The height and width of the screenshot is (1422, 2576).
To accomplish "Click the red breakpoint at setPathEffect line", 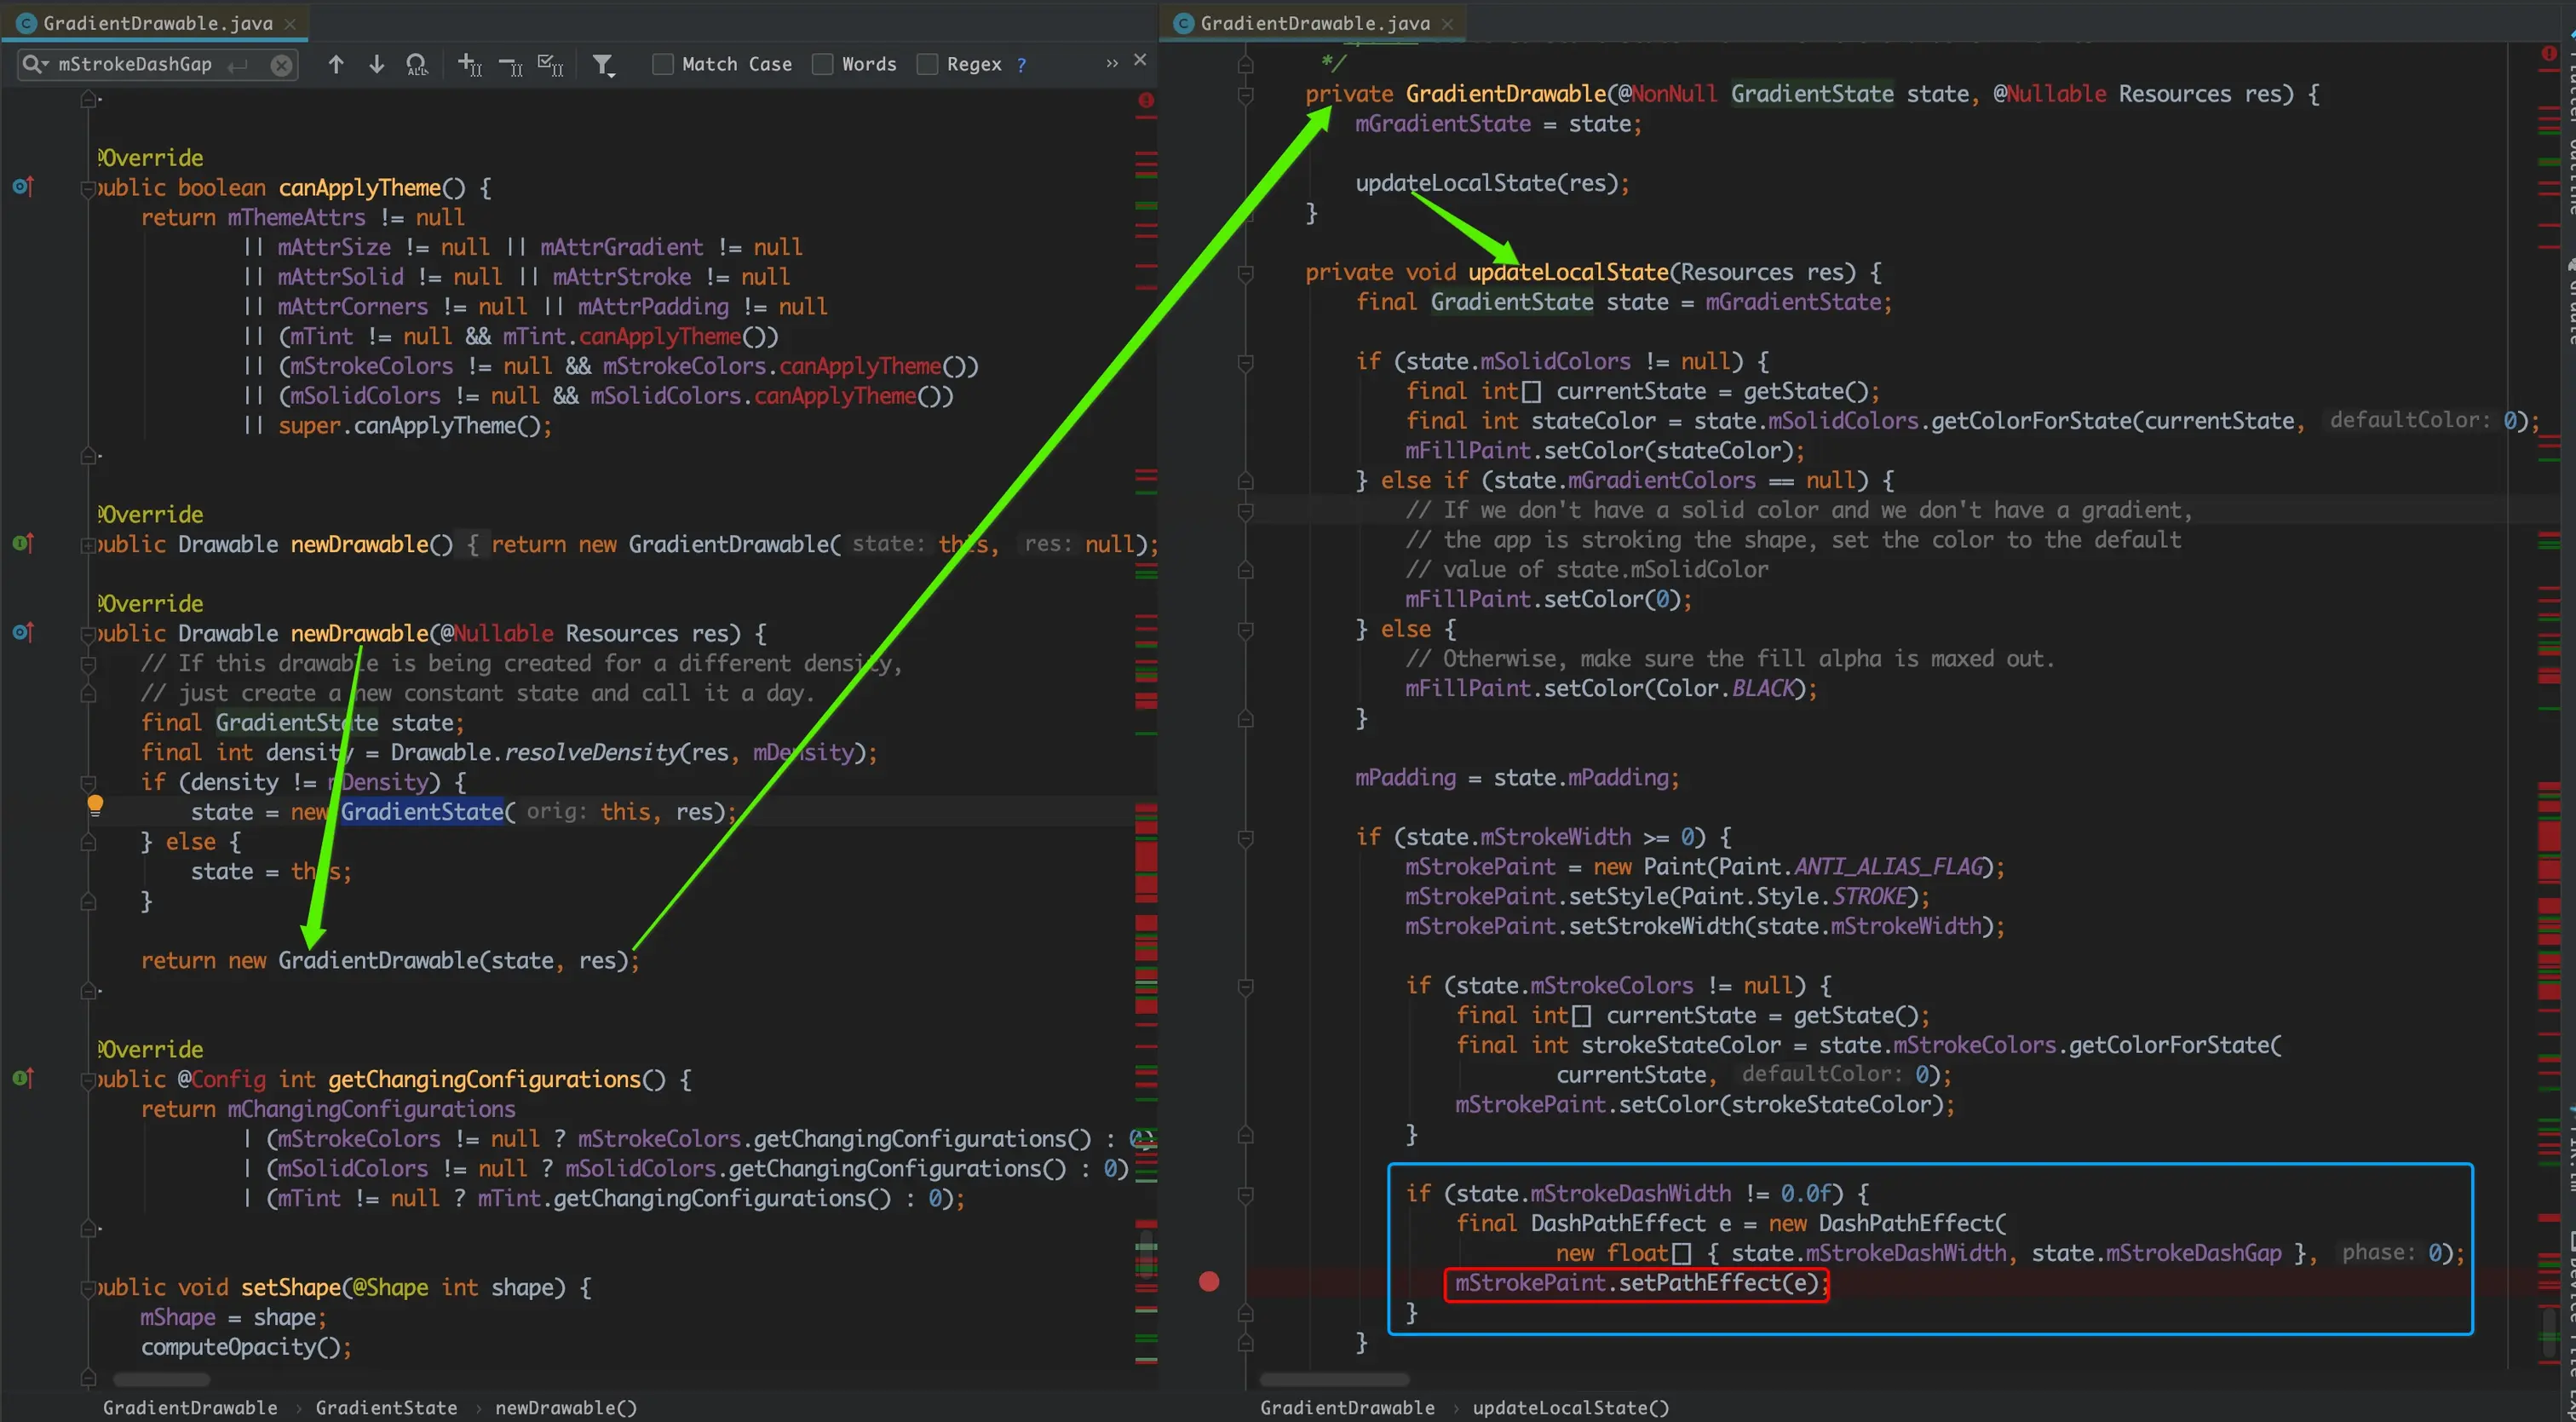I will pyautogui.click(x=1209, y=1281).
